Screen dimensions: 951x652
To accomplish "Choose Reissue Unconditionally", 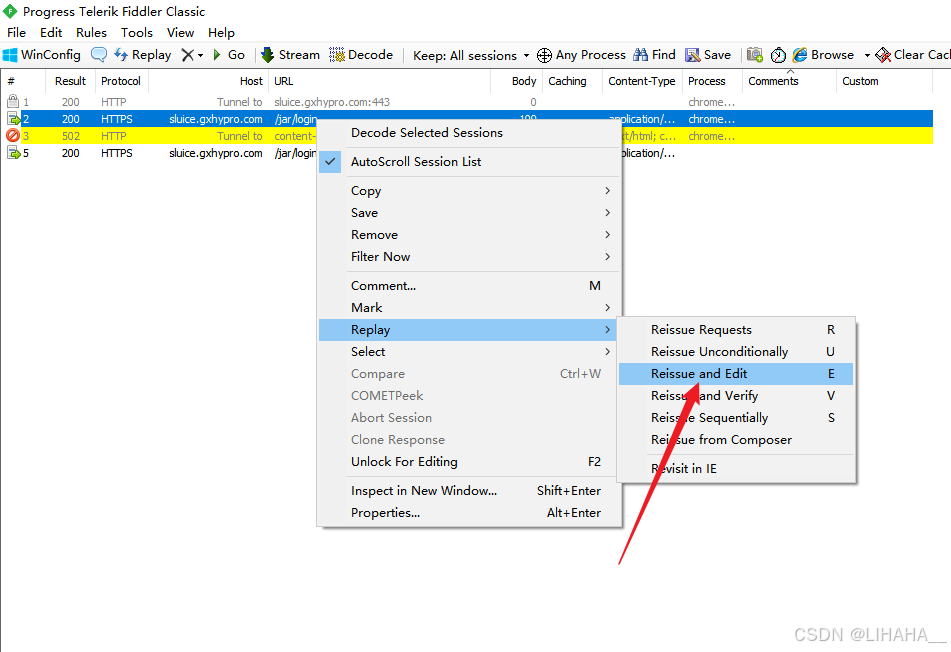I will (x=736, y=352).
